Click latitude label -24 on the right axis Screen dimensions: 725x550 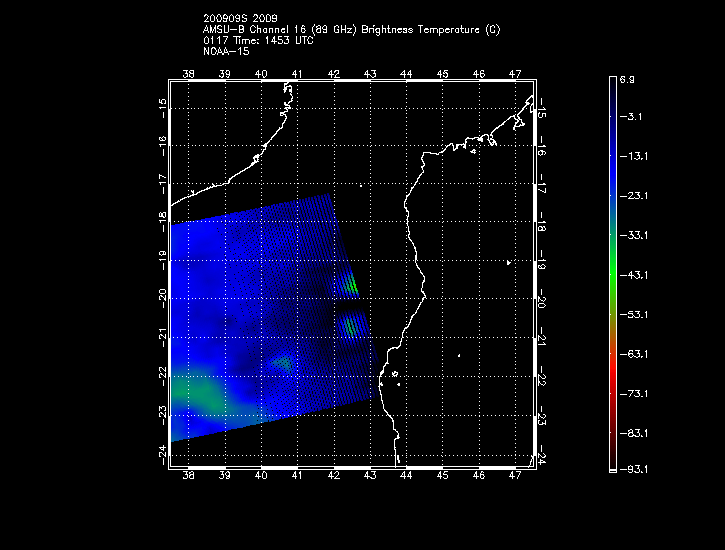tap(544, 459)
